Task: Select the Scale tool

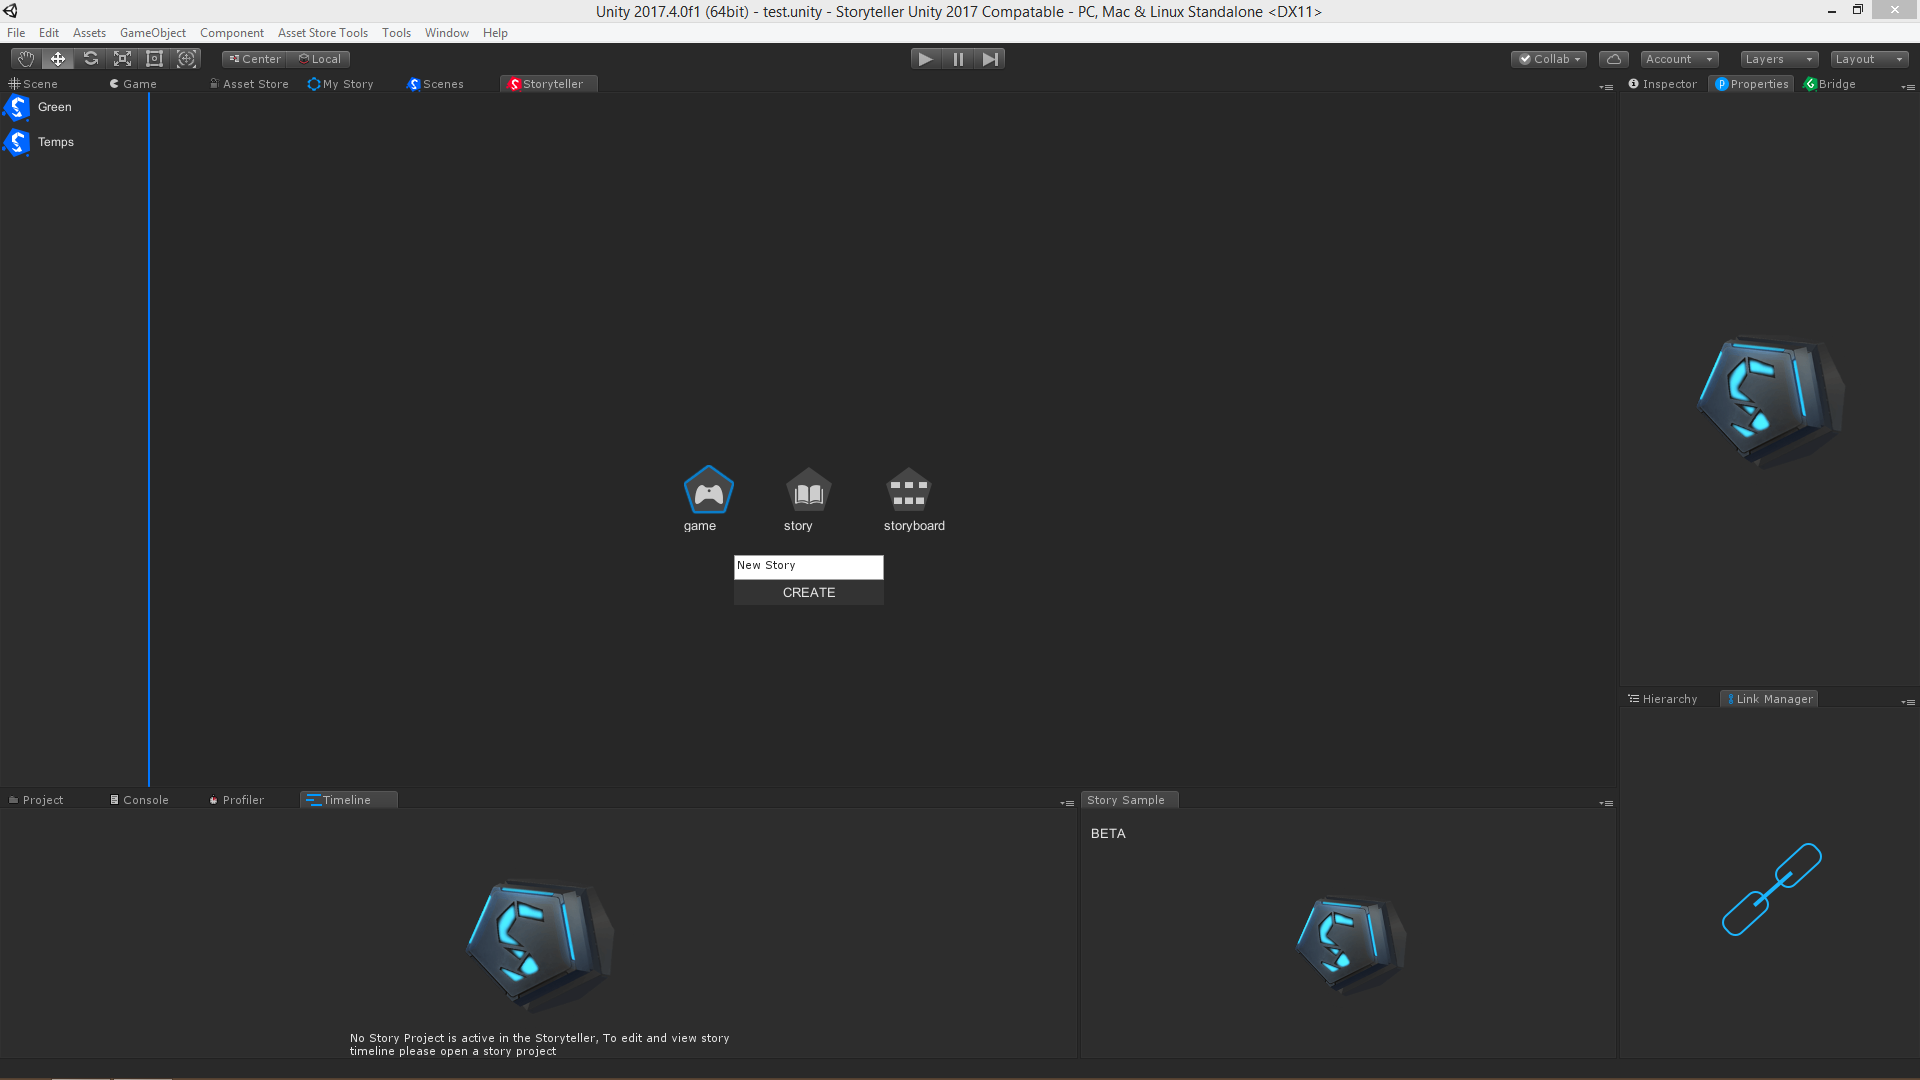Action: coord(122,59)
